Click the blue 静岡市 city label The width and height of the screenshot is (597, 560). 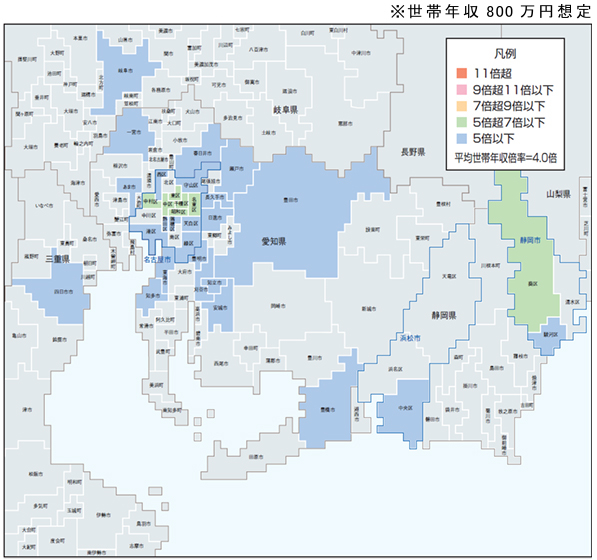(x=530, y=241)
